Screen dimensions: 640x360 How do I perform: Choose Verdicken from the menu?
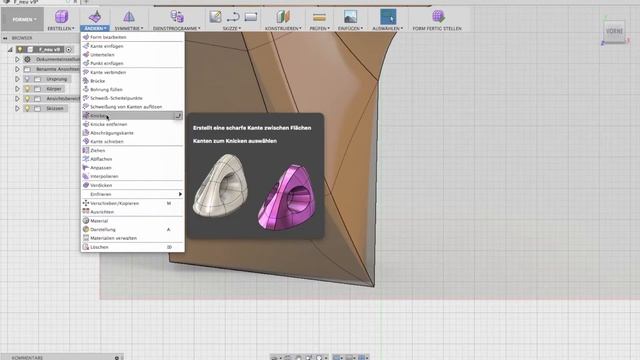pos(133,185)
